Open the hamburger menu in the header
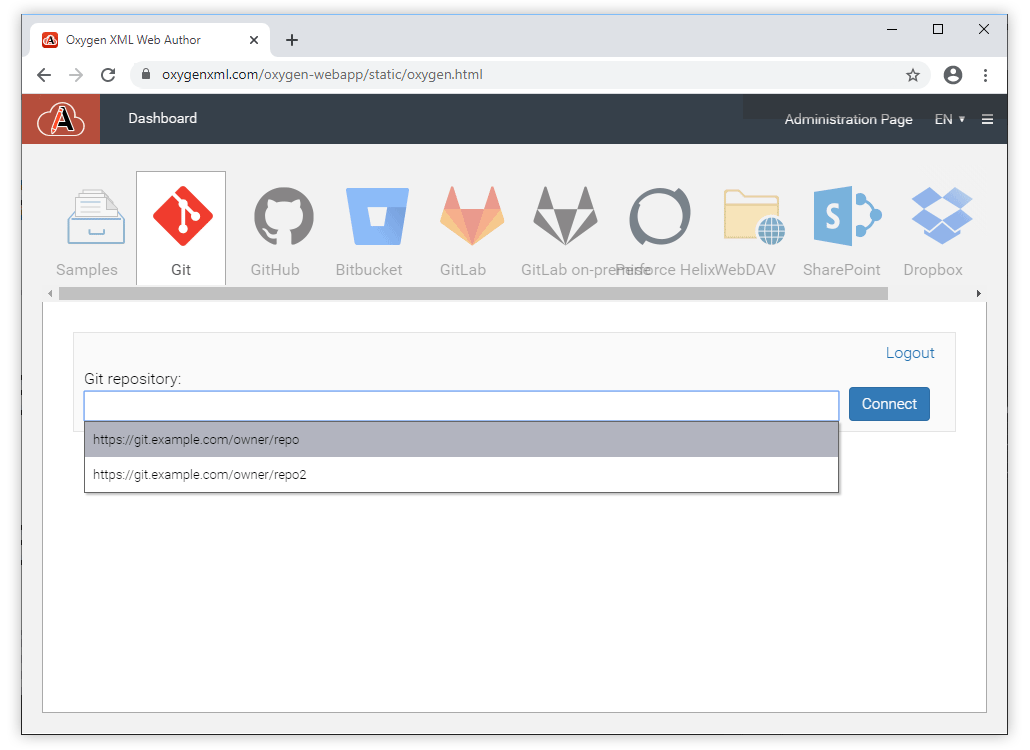 click(x=987, y=120)
